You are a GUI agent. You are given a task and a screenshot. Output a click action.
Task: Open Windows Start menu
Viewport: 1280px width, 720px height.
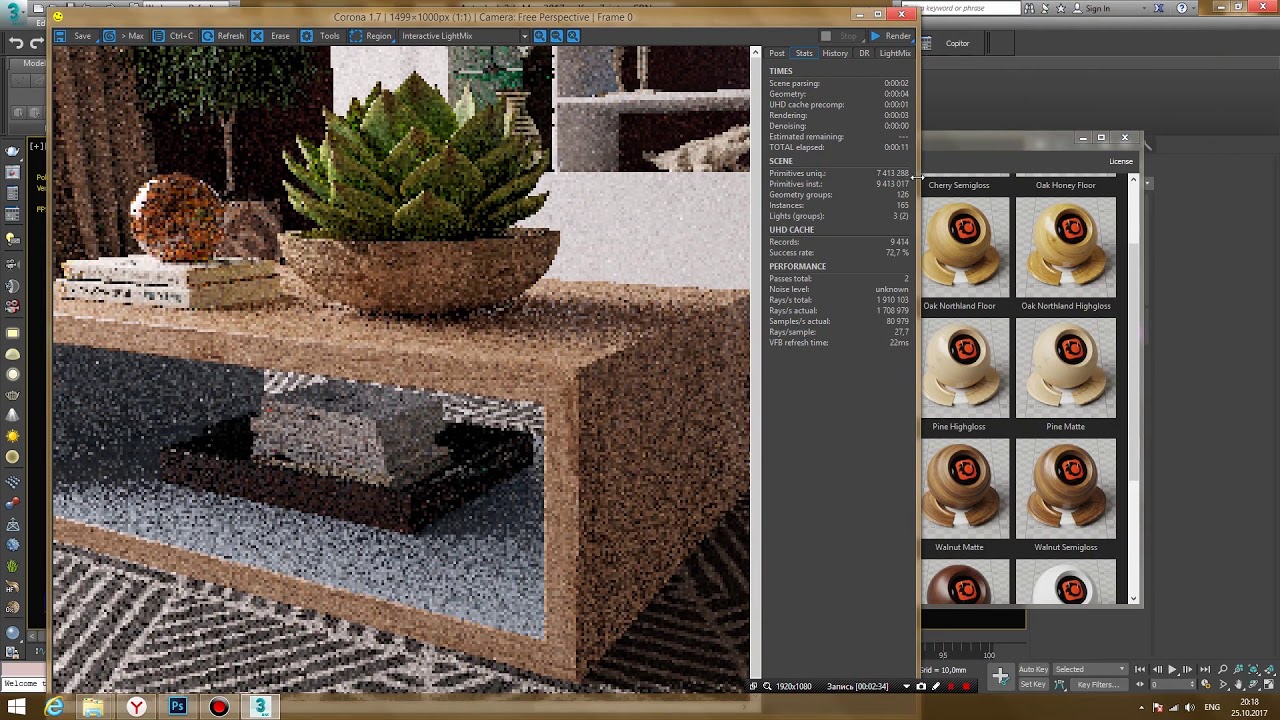(x=17, y=707)
